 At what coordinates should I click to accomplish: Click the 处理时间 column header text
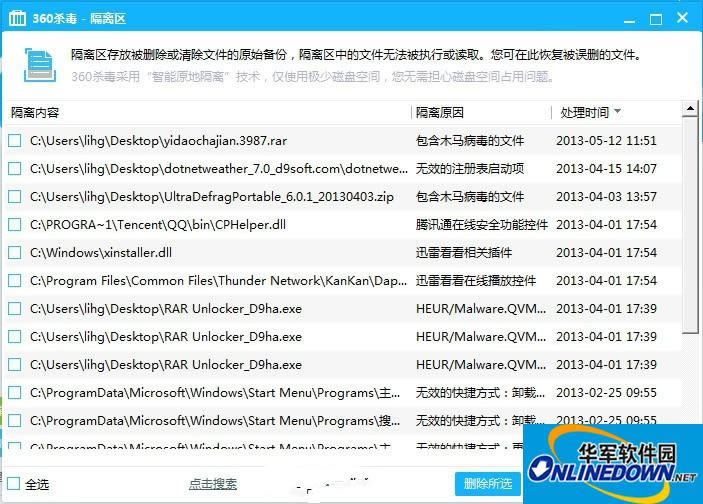pos(585,113)
